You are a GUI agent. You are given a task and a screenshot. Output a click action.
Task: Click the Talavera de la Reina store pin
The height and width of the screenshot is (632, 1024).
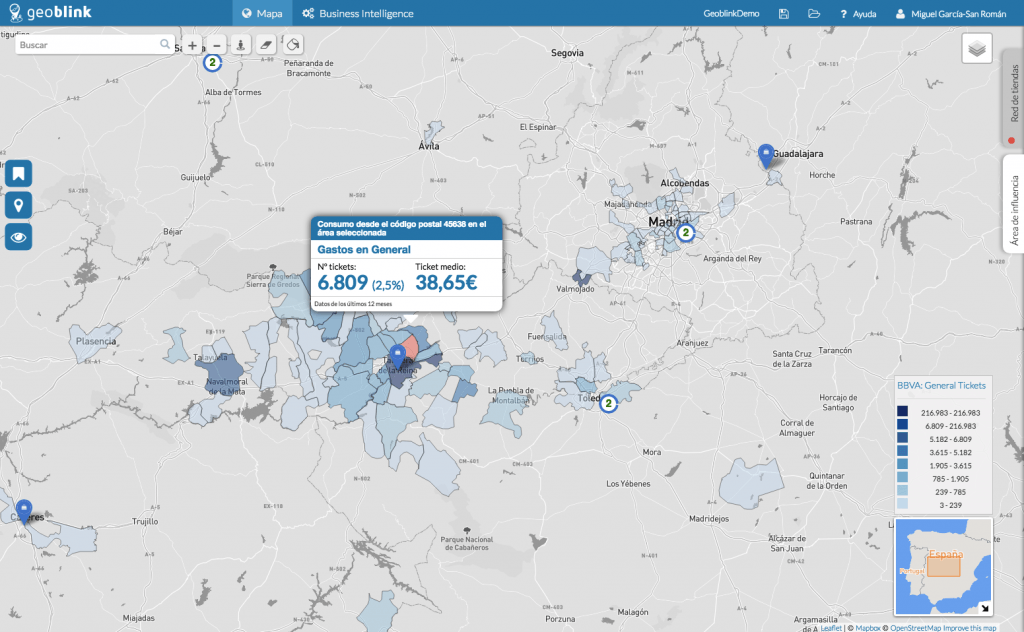(397, 358)
